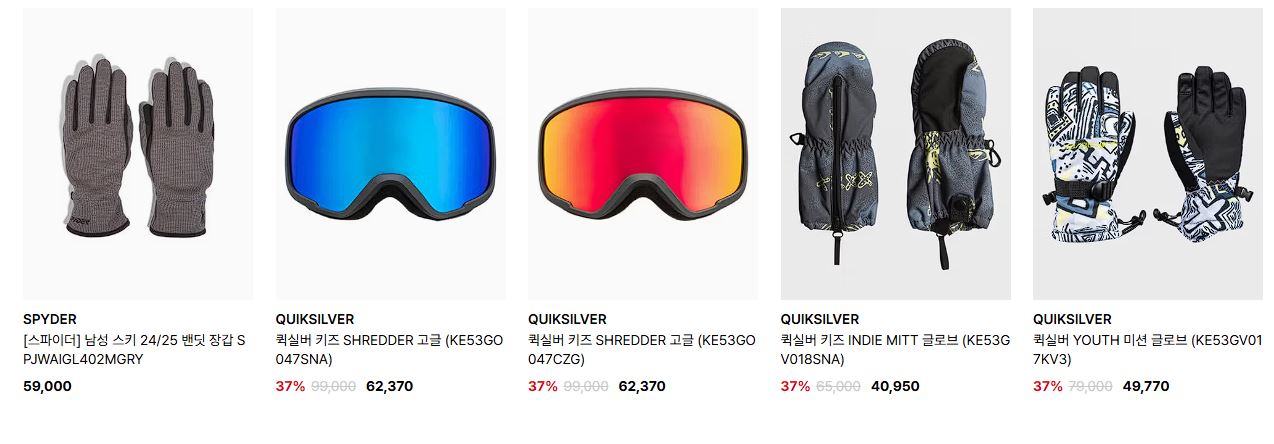Image resolution: width=1274 pixels, height=444 pixels.
Task: Open the blue-lens Shredder goggle image
Action: 390,154
